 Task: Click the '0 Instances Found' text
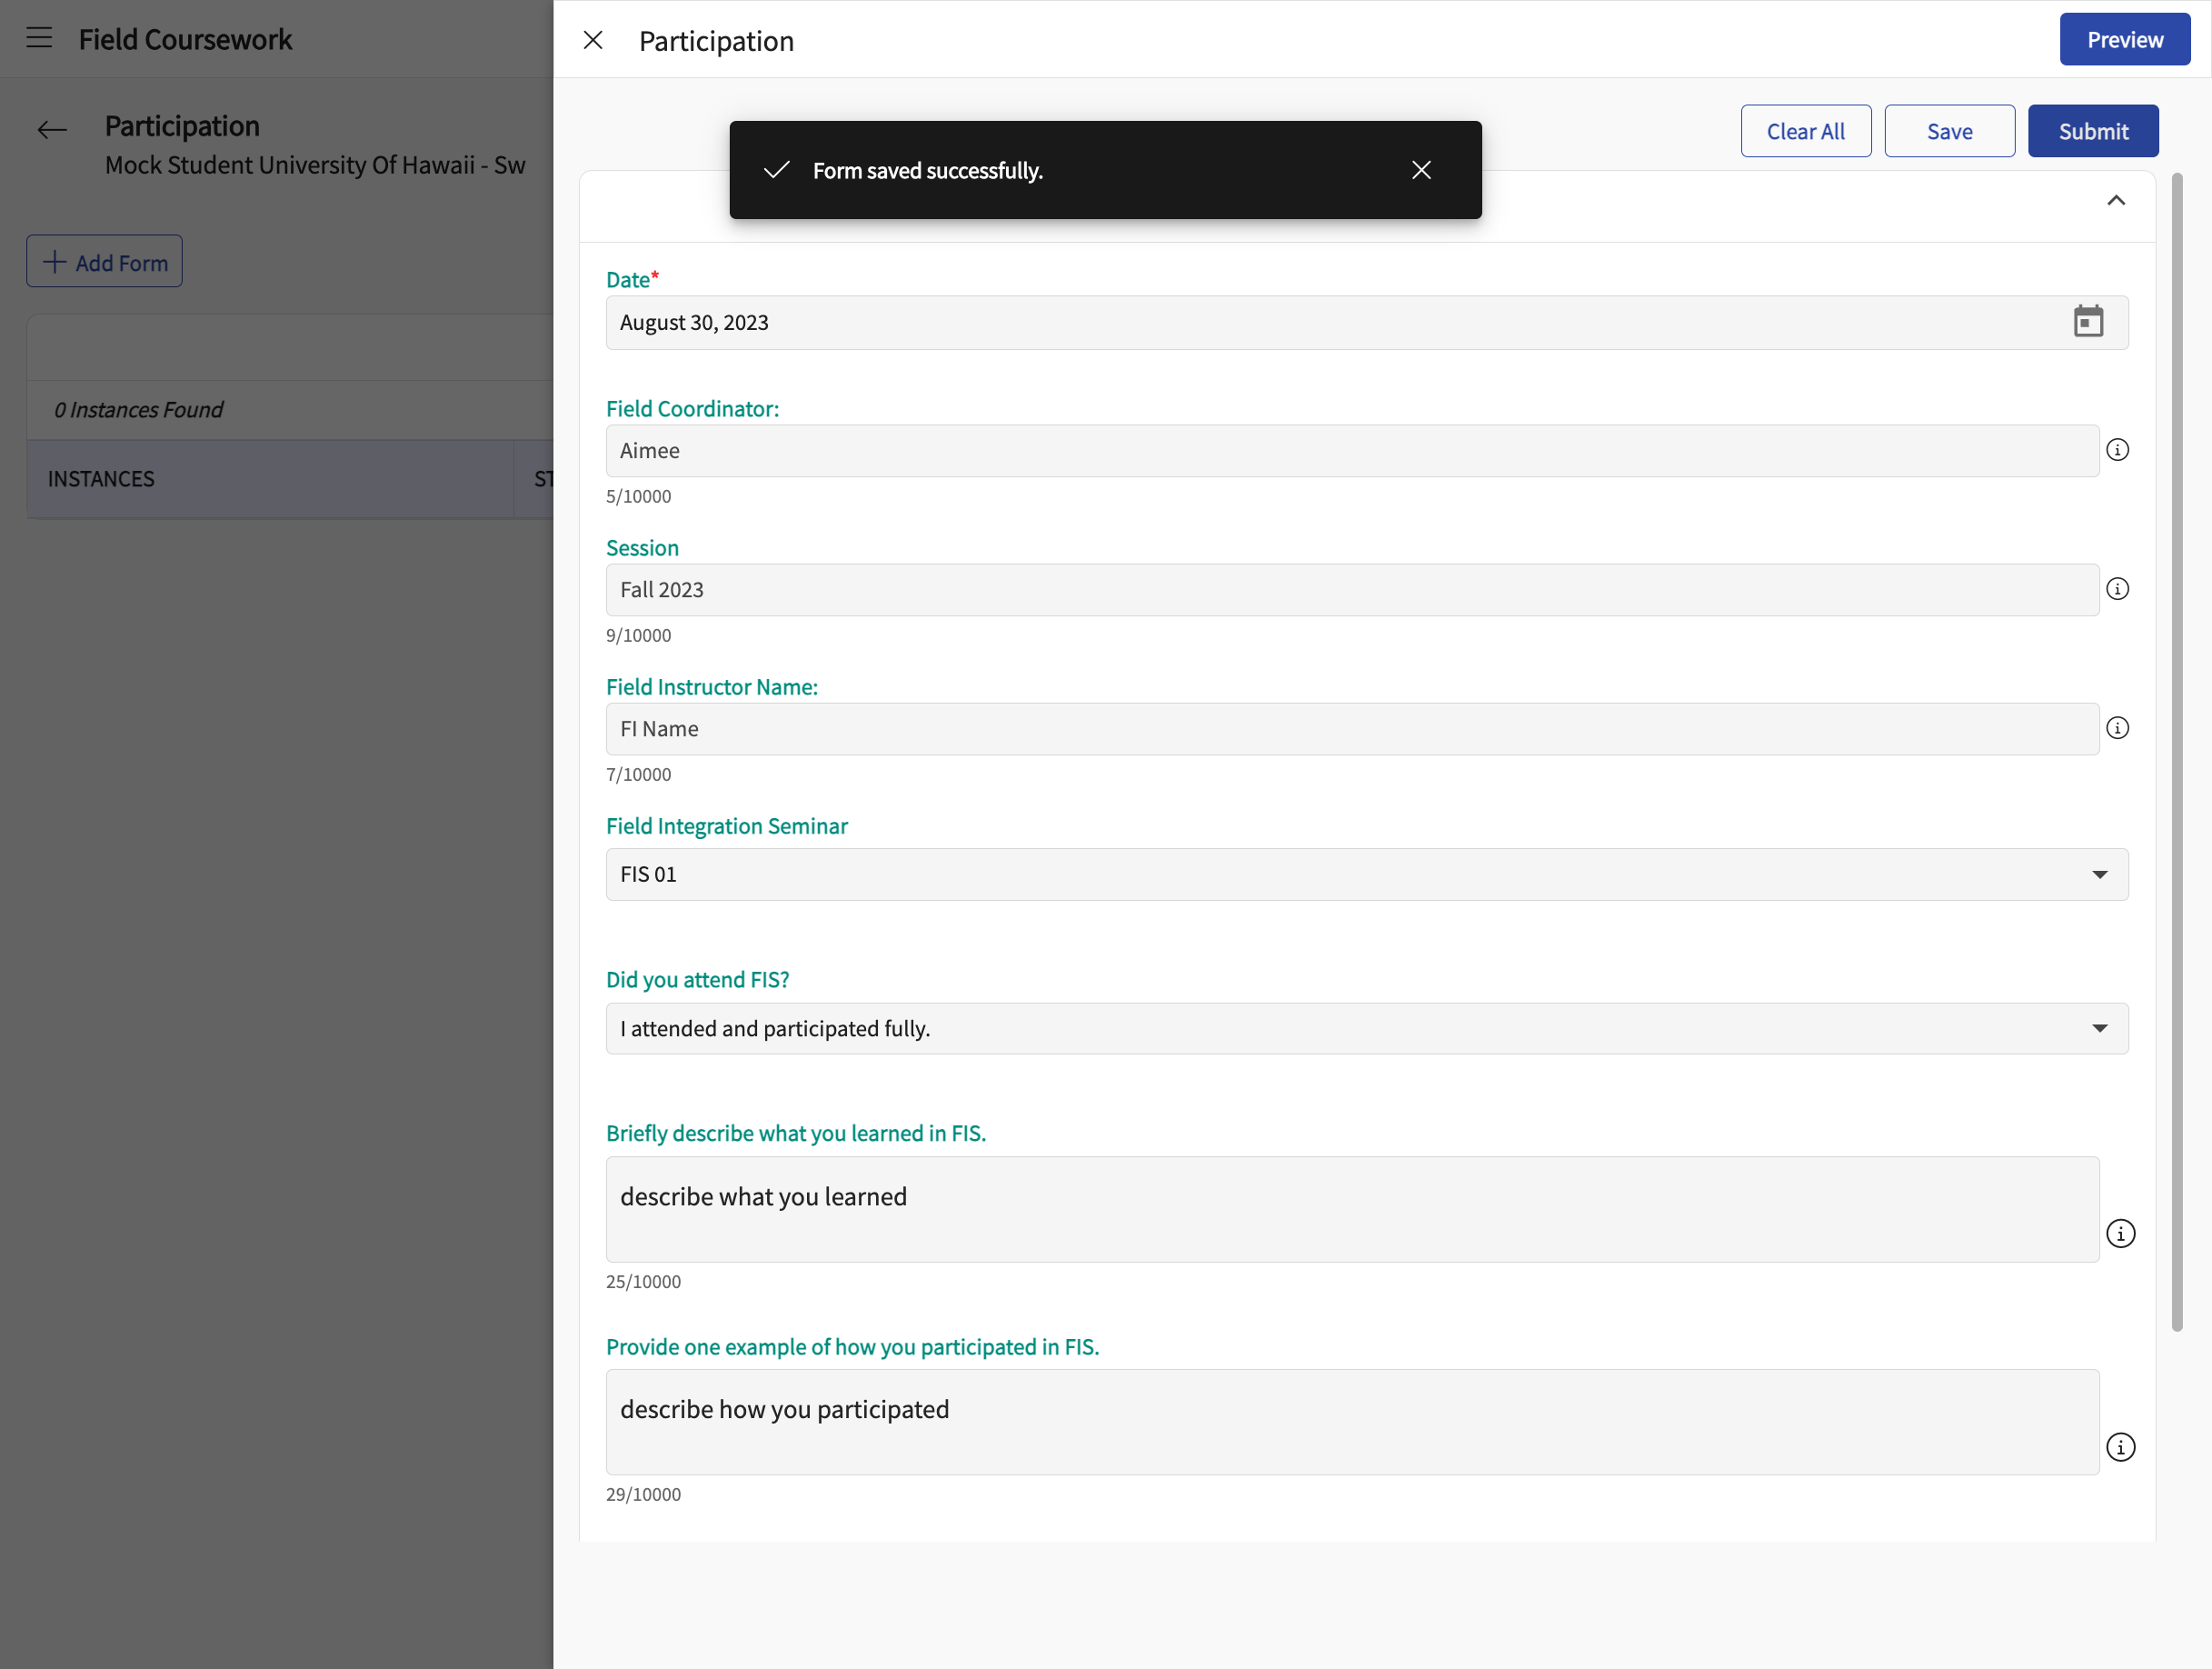139,409
